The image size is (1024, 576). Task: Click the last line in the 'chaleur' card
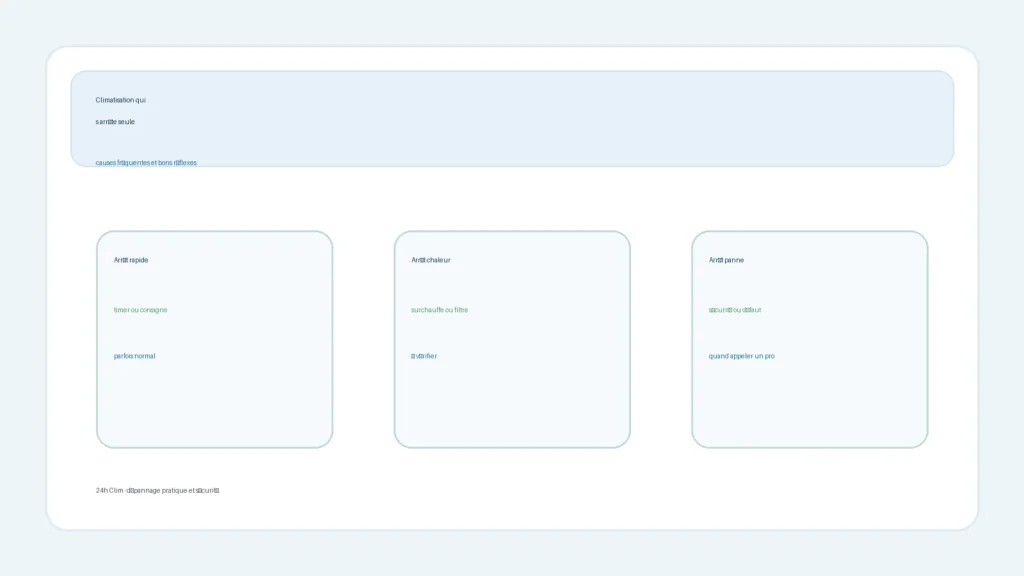pos(424,356)
